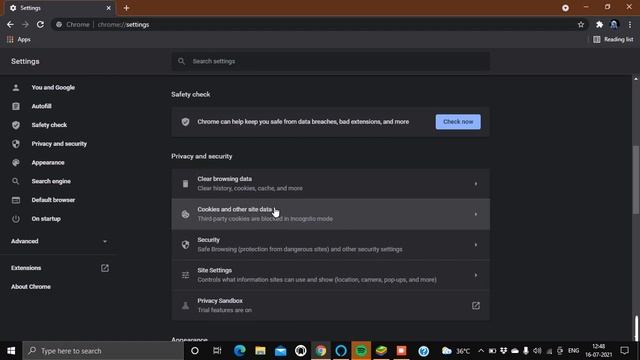640x360 pixels.
Task: Launch Microsoft Edge from taskbar
Action: (x=240, y=351)
